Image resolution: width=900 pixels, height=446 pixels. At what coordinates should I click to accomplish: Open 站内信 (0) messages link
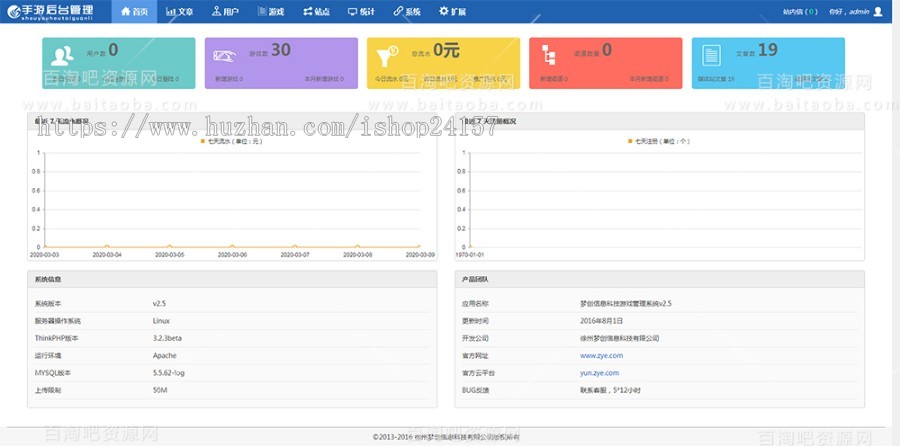[800, 11]
